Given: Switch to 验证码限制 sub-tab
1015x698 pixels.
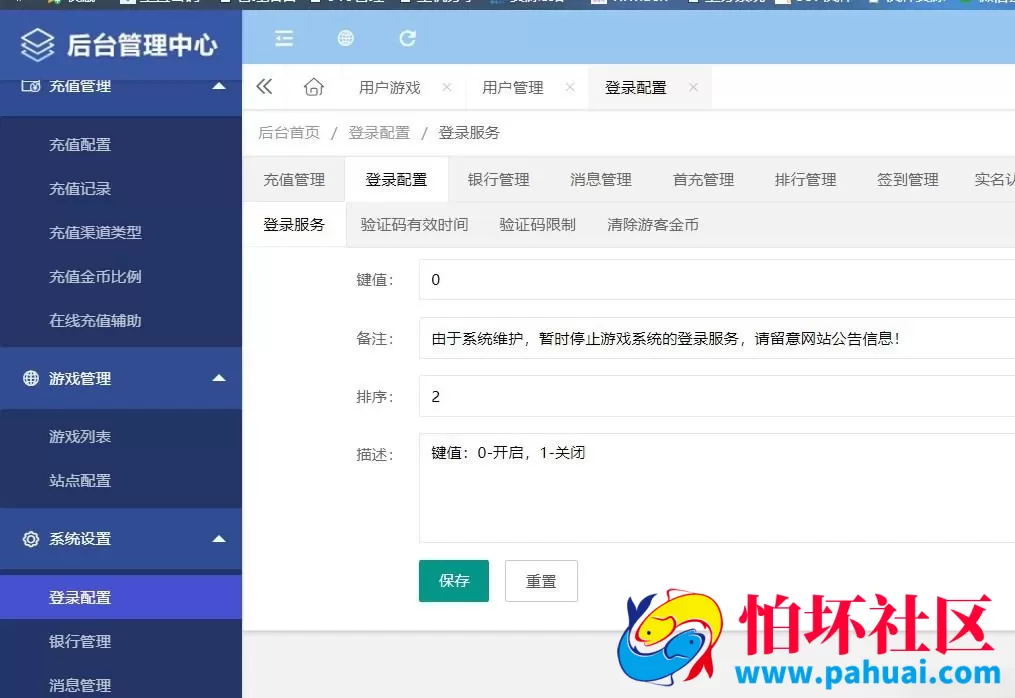Looking at the screenshot, I should [x=537, y=225].
